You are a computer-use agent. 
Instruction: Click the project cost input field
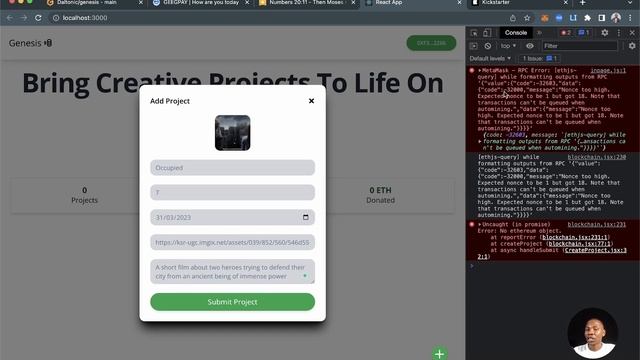click(x=233, y=192)
